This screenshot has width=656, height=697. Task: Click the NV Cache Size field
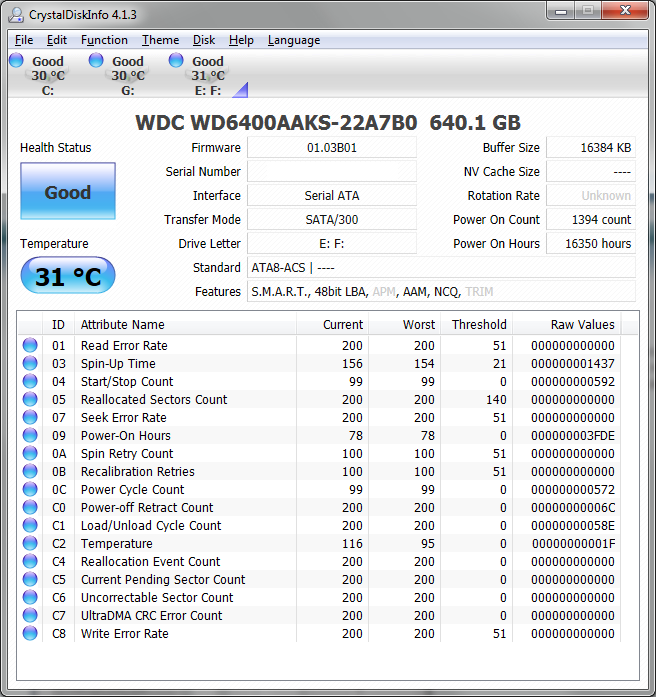(x=591, y=172)
